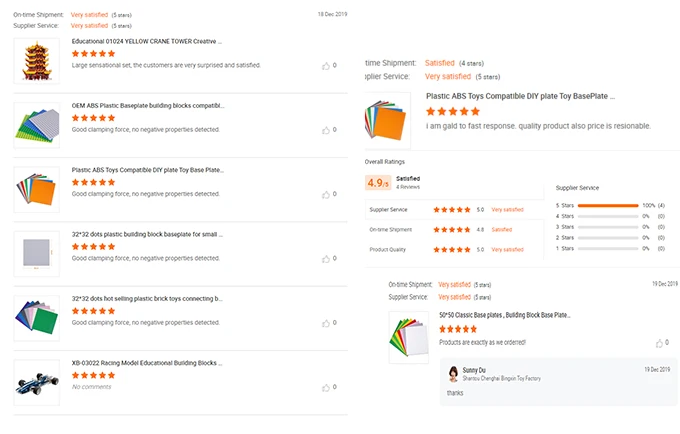Click the Sunny Du supplier name
This screenshot has width=680, height=434.
pos(473,370)
